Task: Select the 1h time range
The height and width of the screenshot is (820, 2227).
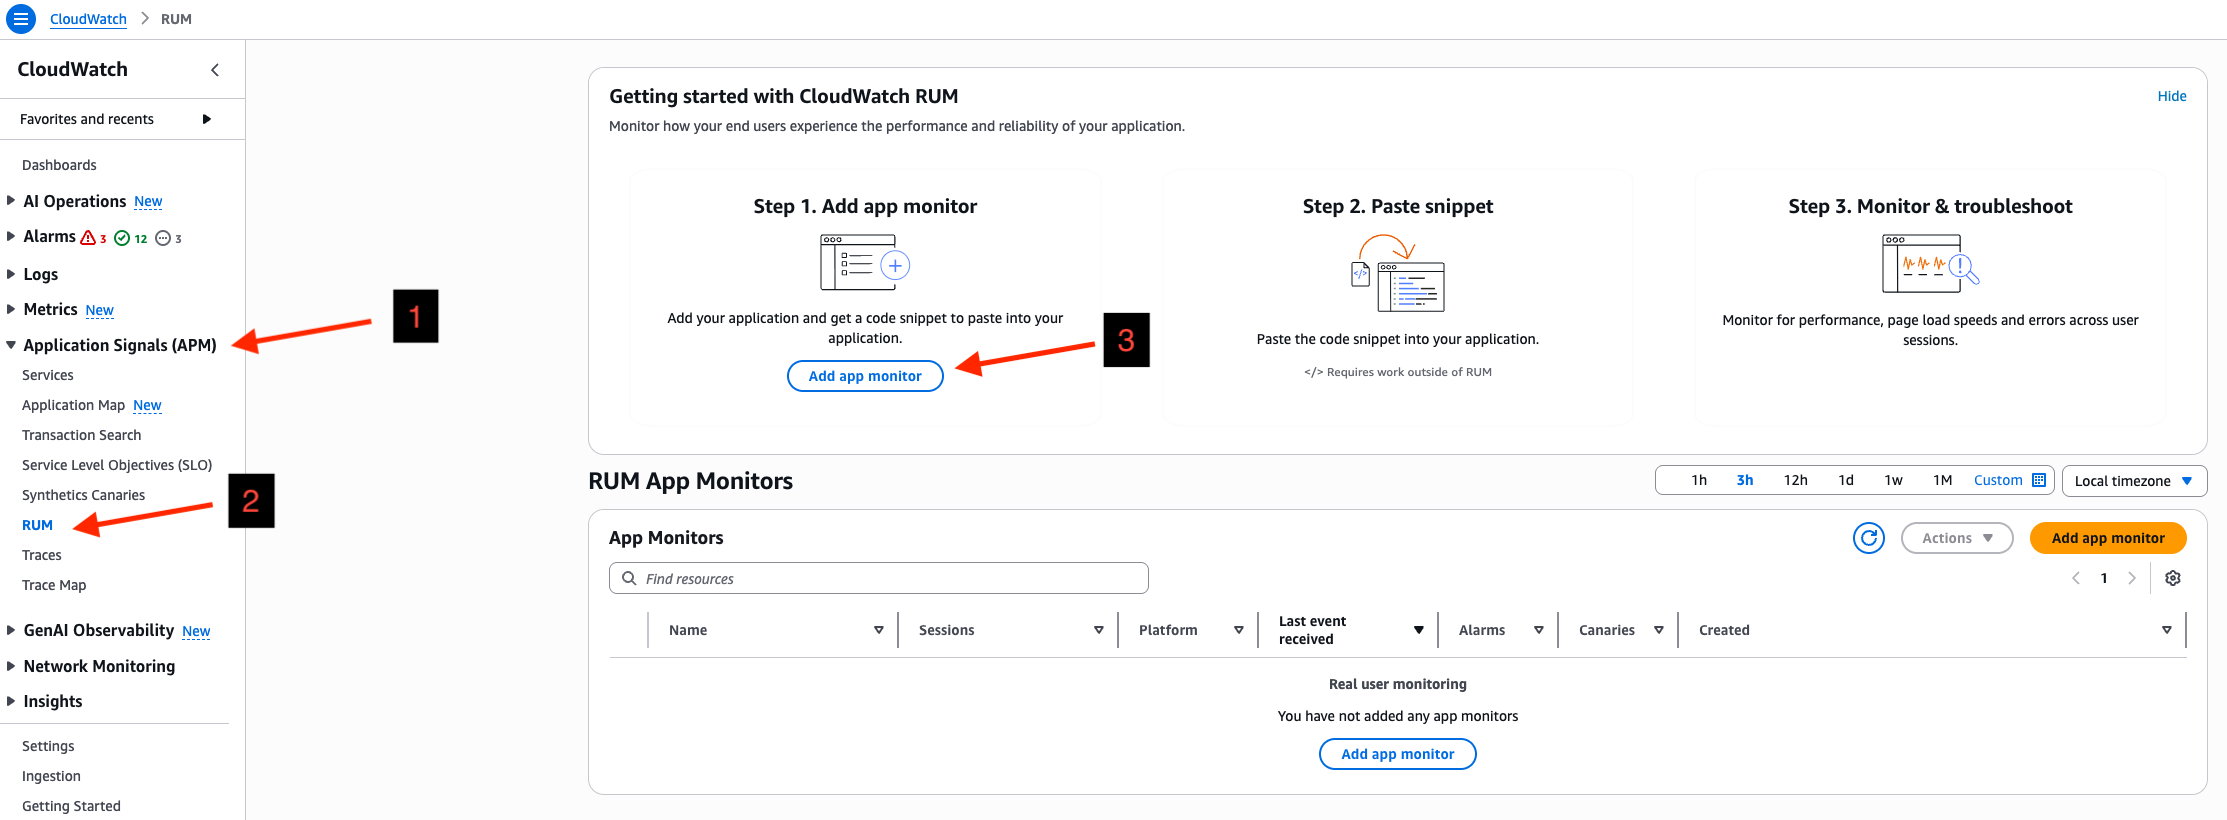Action: coord(1698,480)
